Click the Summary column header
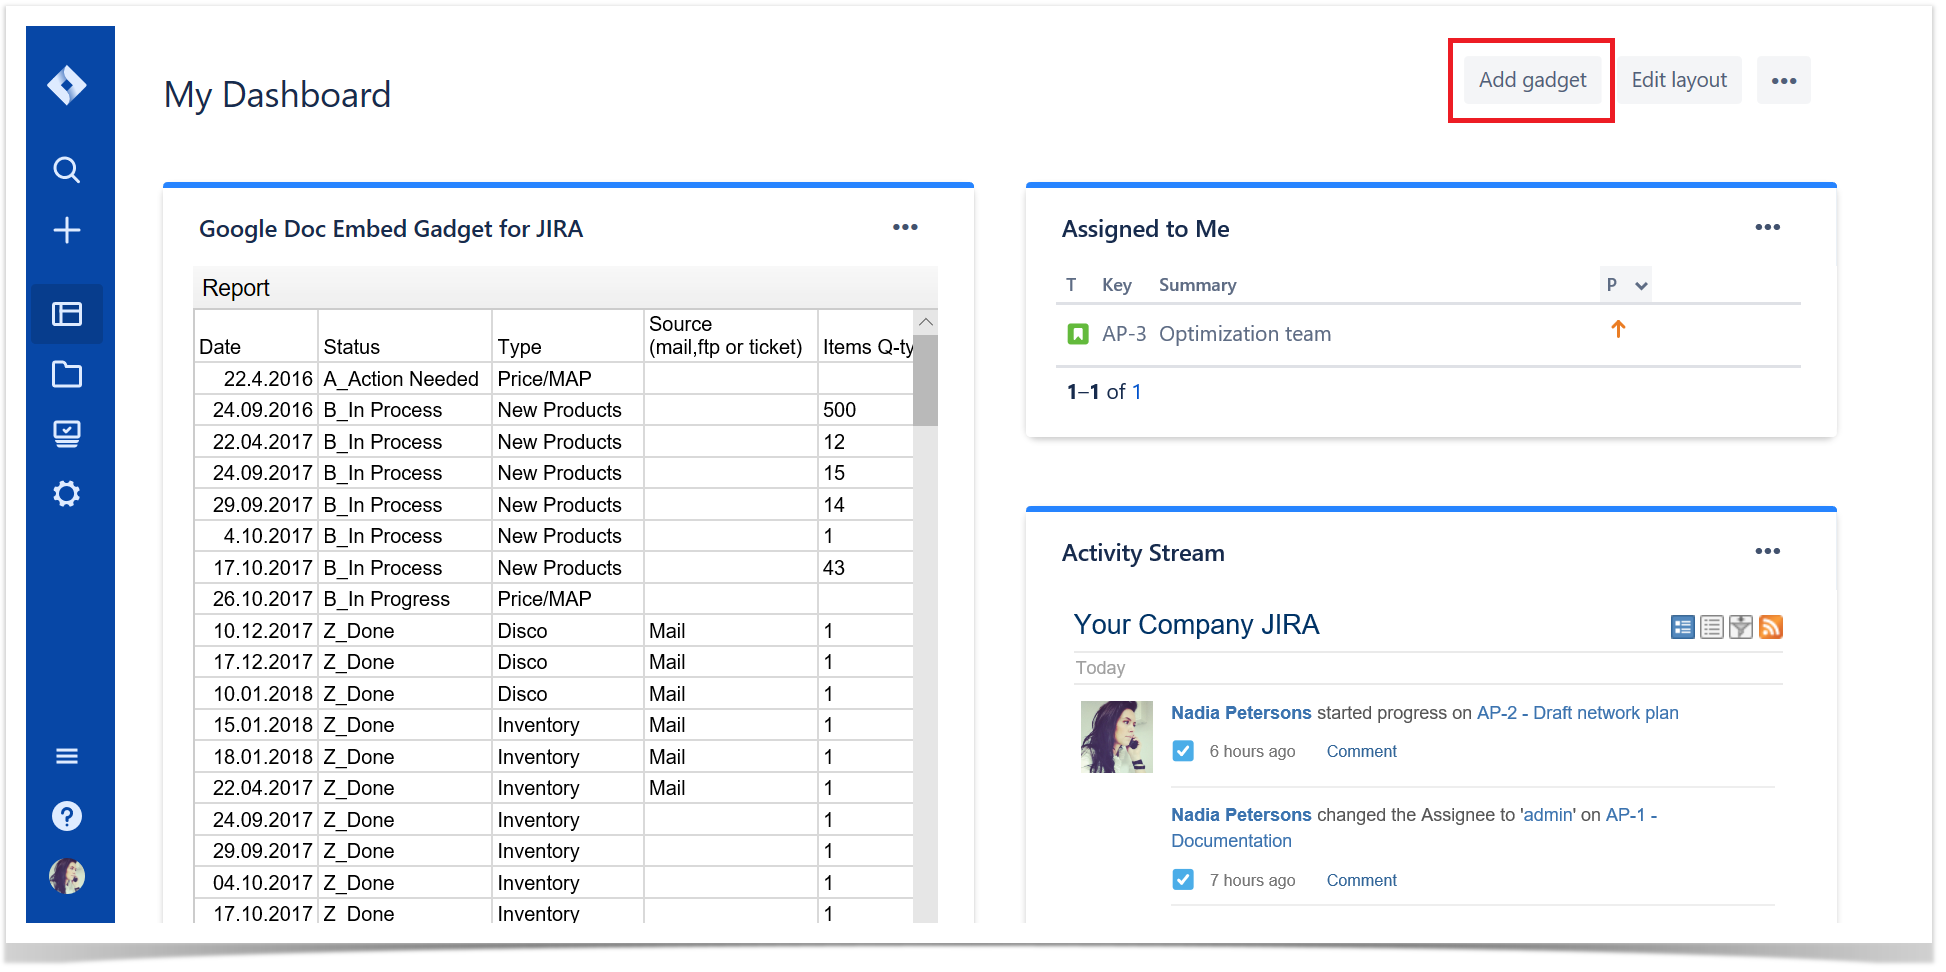The width and height of the screenshot is (1946, 972). click(1198, 285)
